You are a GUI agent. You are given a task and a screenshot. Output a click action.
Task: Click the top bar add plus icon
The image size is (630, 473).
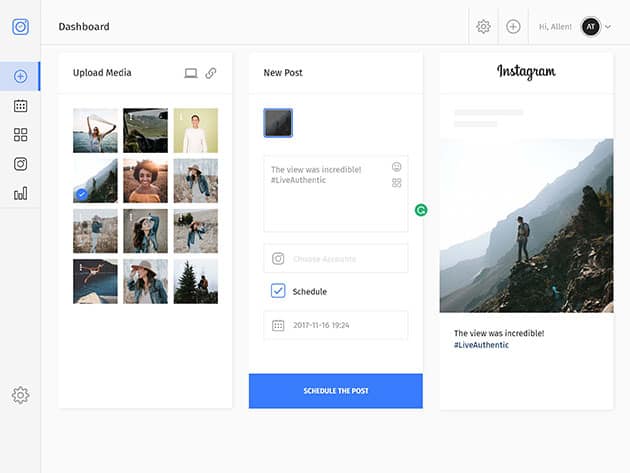pyautogui.click(x=513, y=27)
